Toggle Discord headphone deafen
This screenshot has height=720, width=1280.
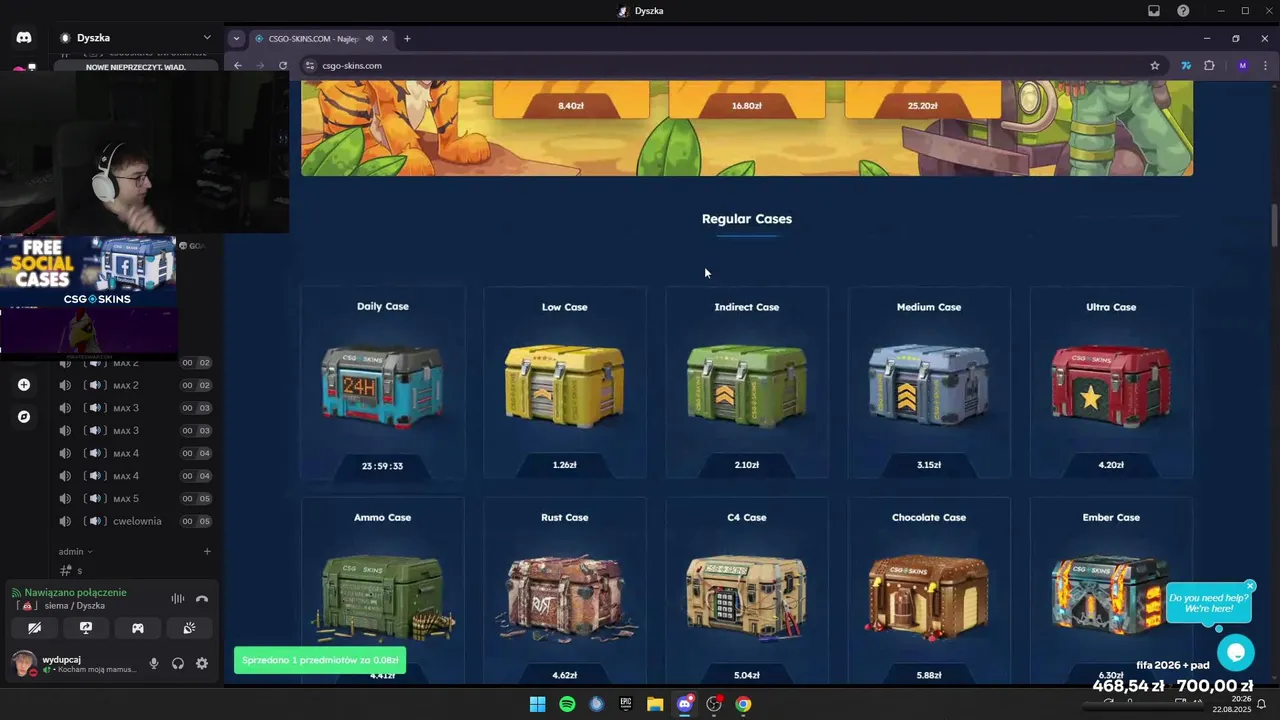click(178, 663)
